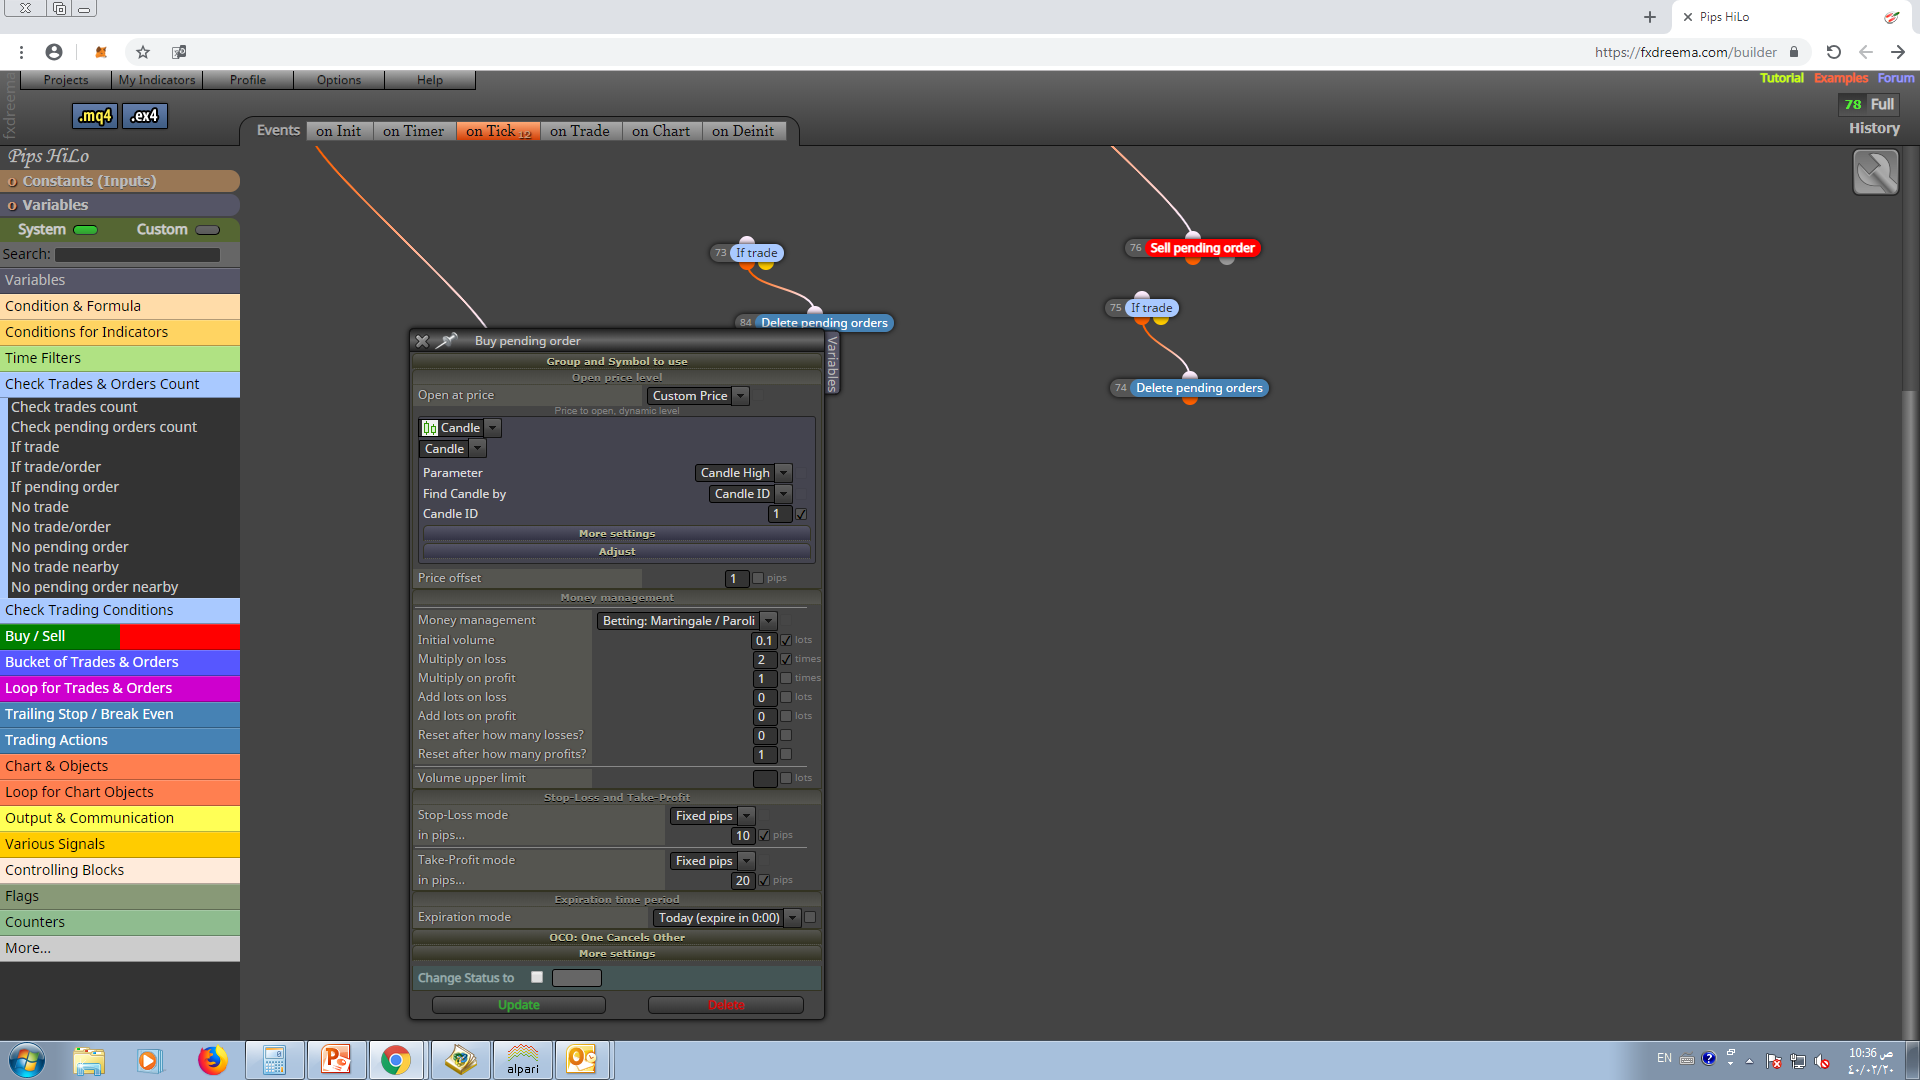Click the Adjust button

click(617, 552)
